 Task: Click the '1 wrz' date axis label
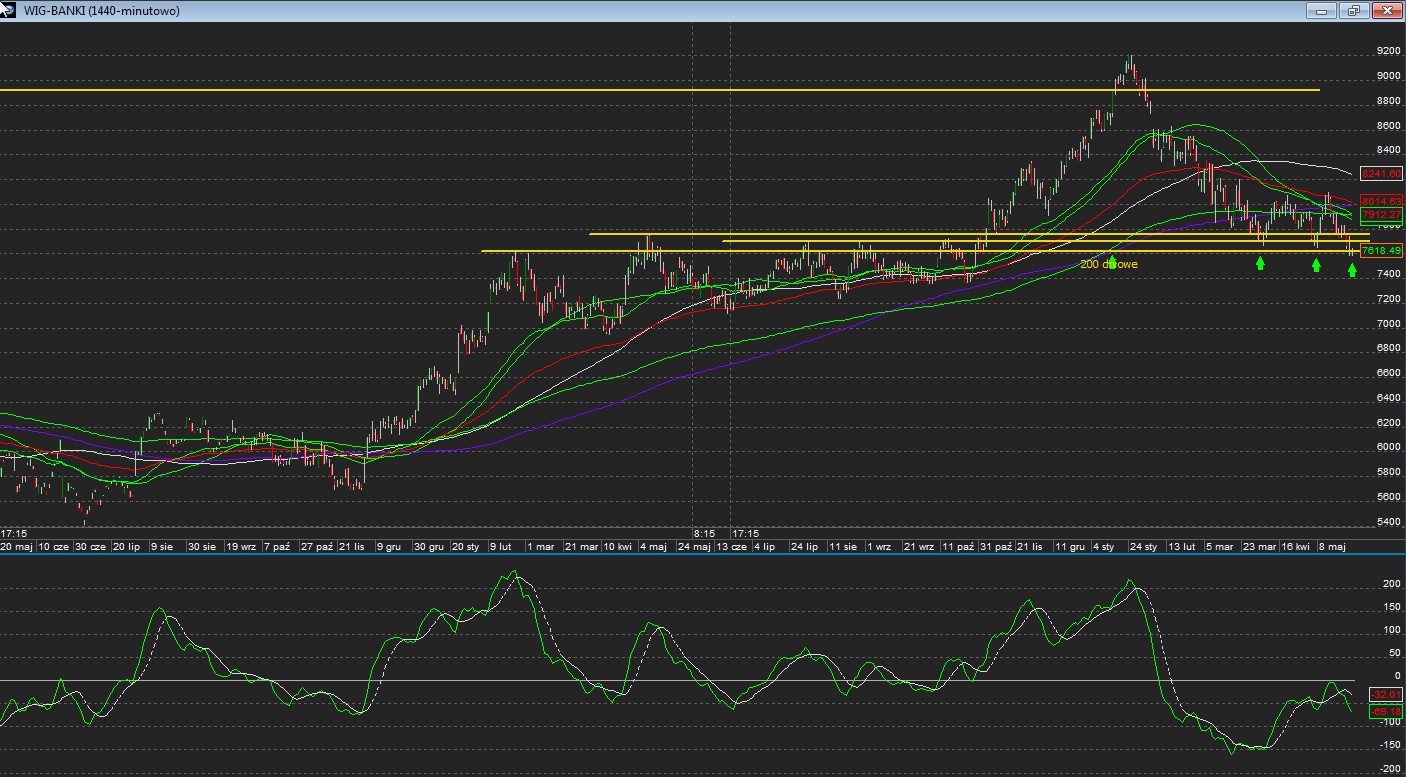879,547
